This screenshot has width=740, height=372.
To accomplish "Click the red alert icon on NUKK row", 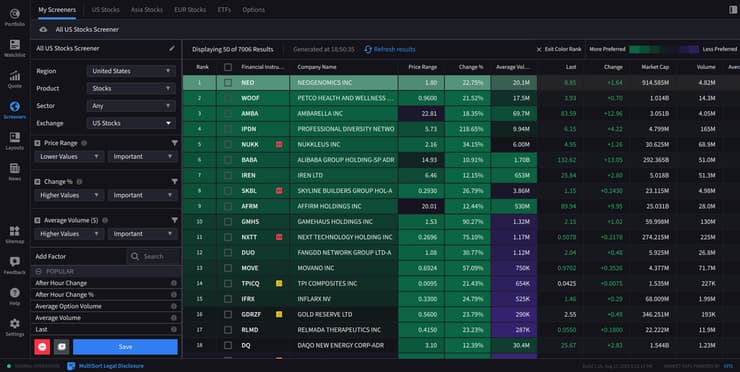I will [279, 144].
